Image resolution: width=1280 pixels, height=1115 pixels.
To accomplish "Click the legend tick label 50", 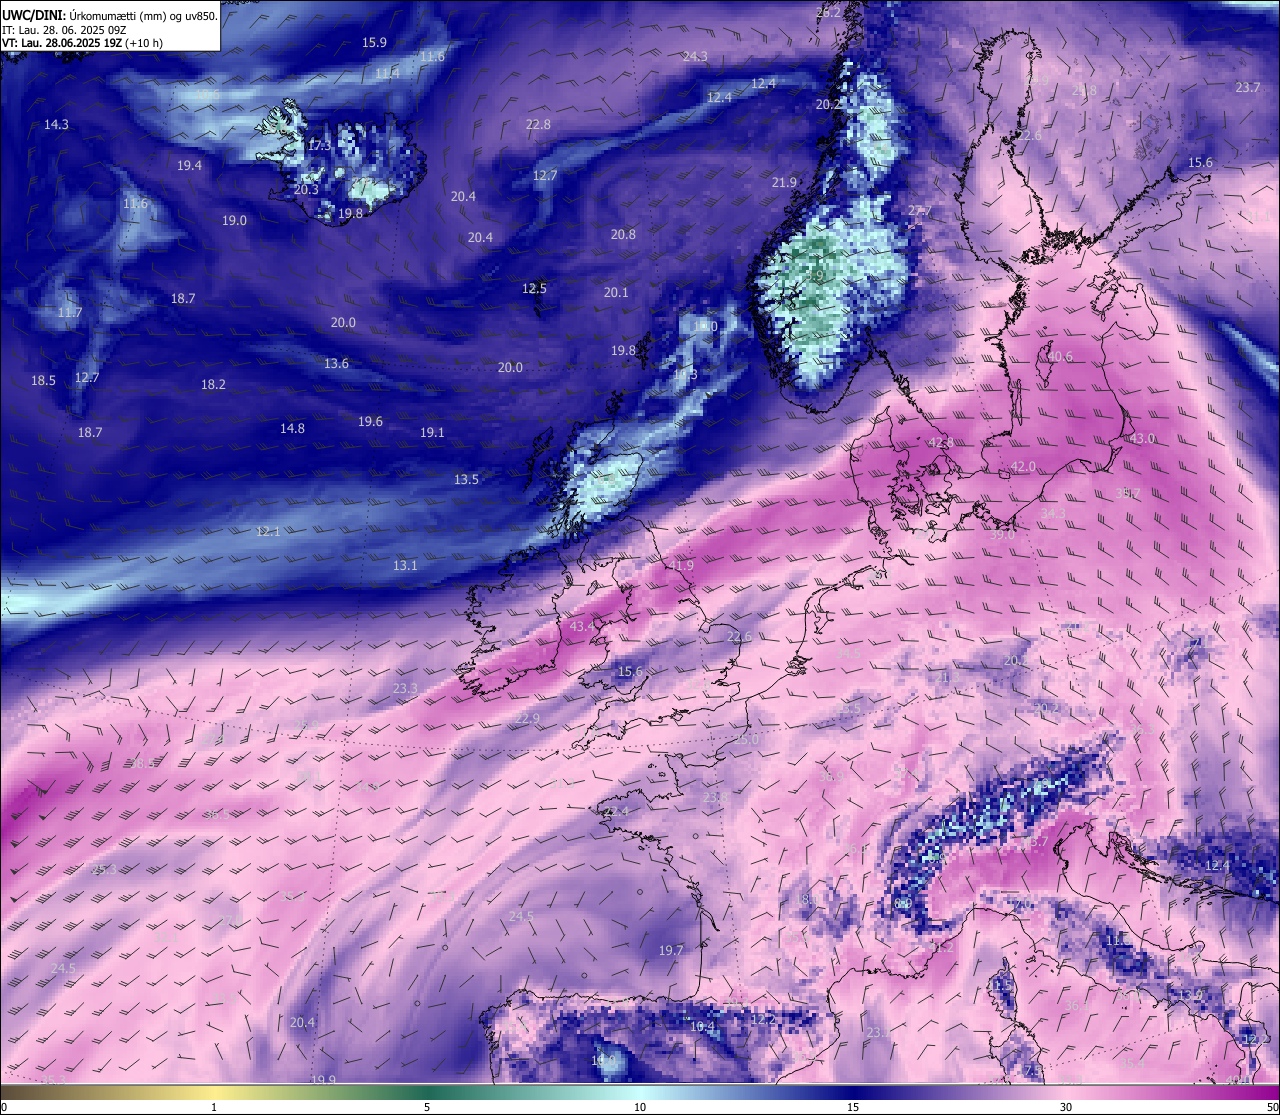I will 1272,1107.
